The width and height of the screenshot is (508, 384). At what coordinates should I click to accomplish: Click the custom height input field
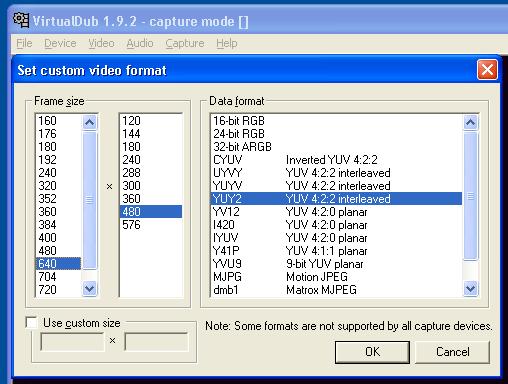156,342
